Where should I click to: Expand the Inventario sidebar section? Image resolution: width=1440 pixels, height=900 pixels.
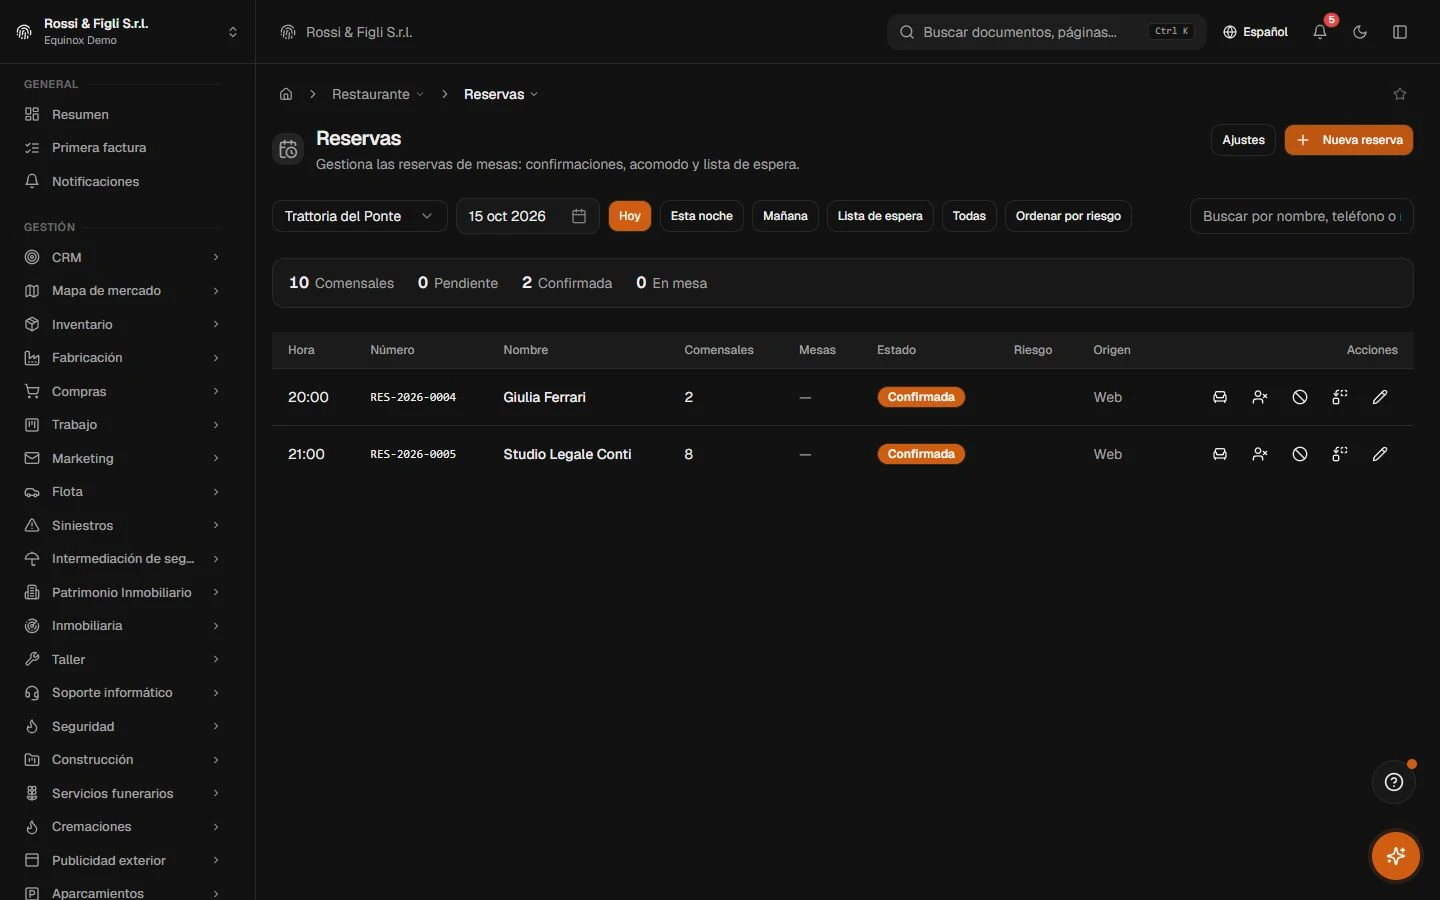point(123,324)
